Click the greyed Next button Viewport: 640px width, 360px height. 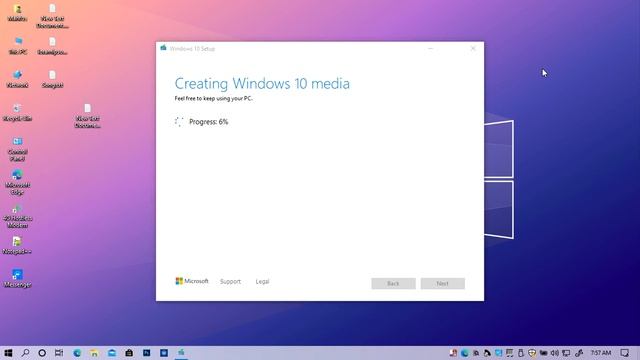click(x=442, y=283)
